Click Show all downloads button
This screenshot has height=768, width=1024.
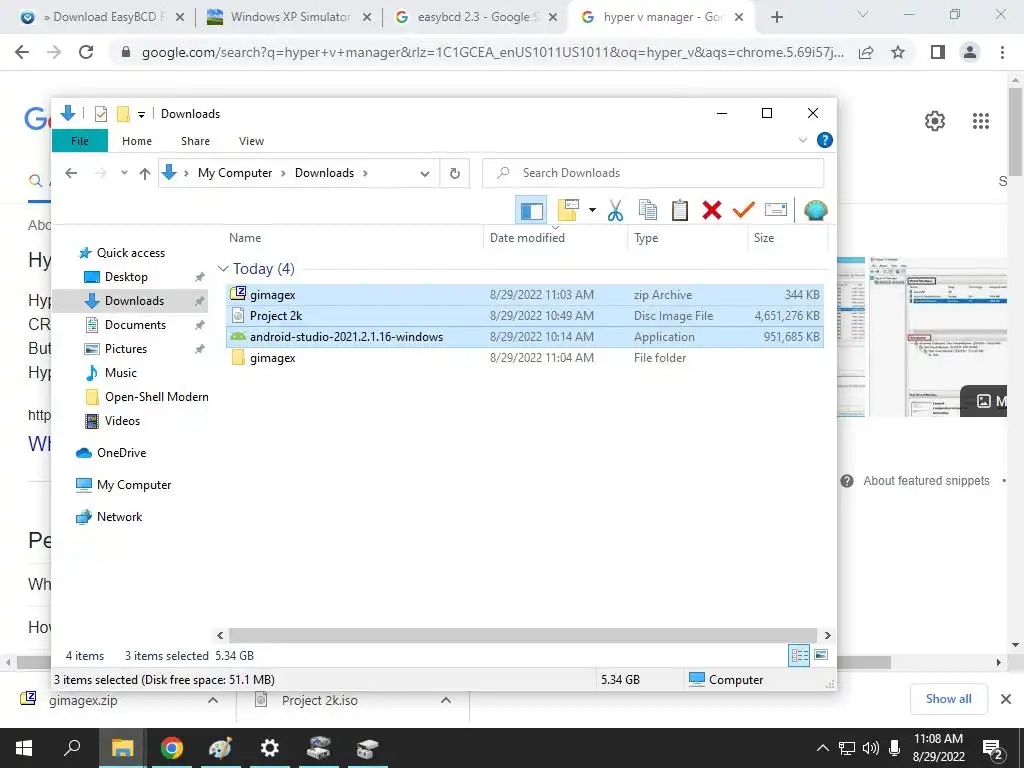click(948, 699)
